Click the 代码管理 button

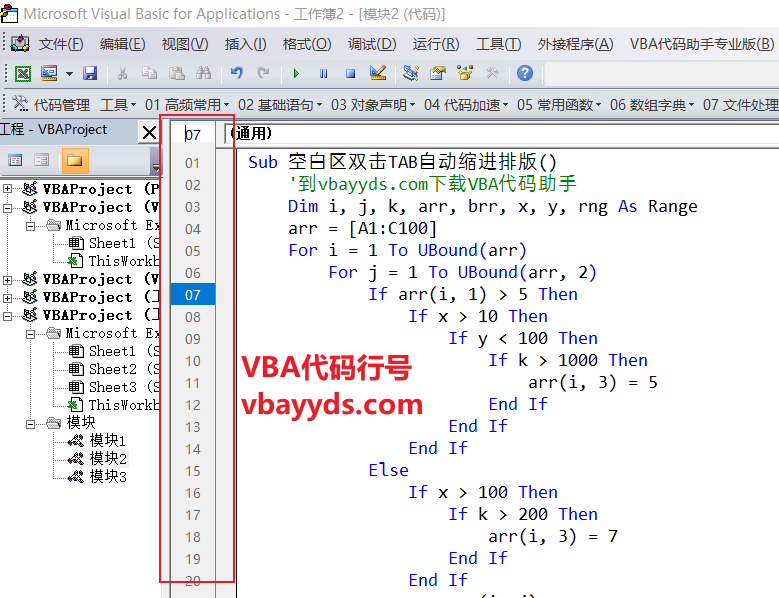(x=51, y=105)
